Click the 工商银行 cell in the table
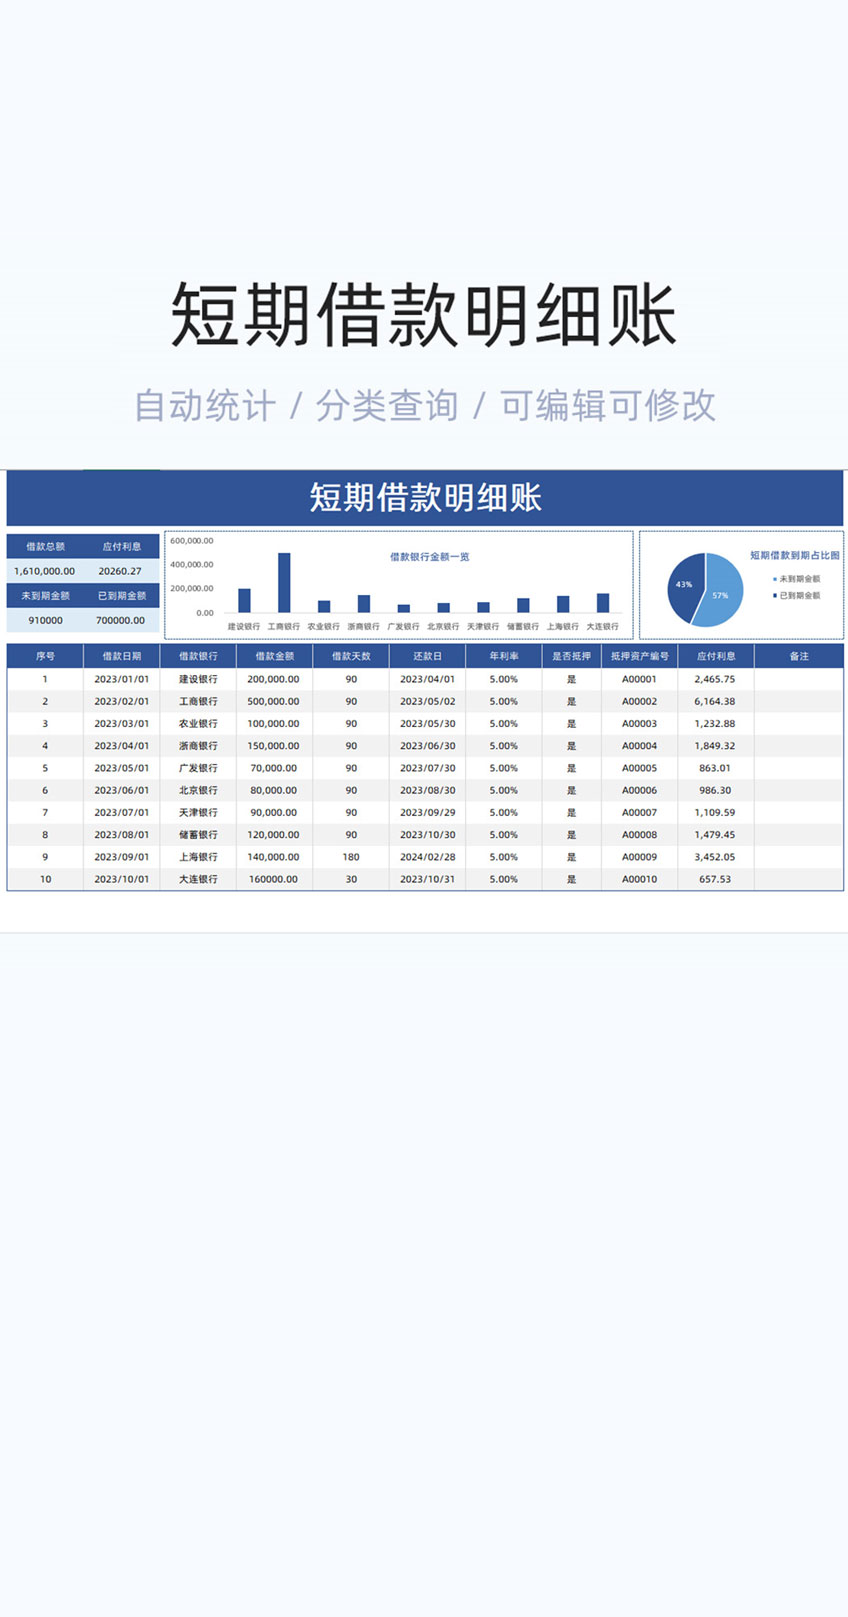 point(198,701)
